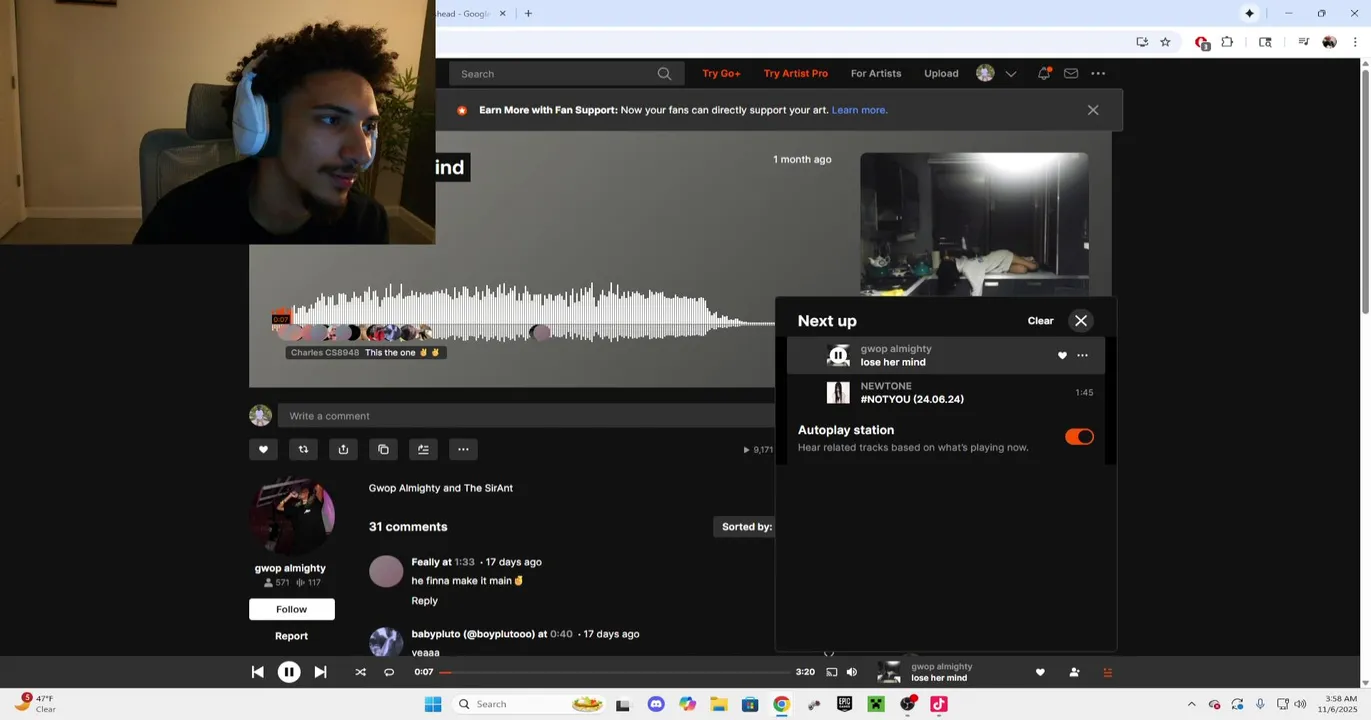Seek using the bottom playback progress bar

(614, 672)
